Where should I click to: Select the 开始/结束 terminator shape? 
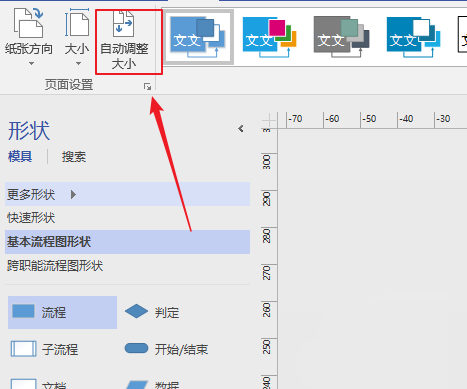[x=166, y=349]
